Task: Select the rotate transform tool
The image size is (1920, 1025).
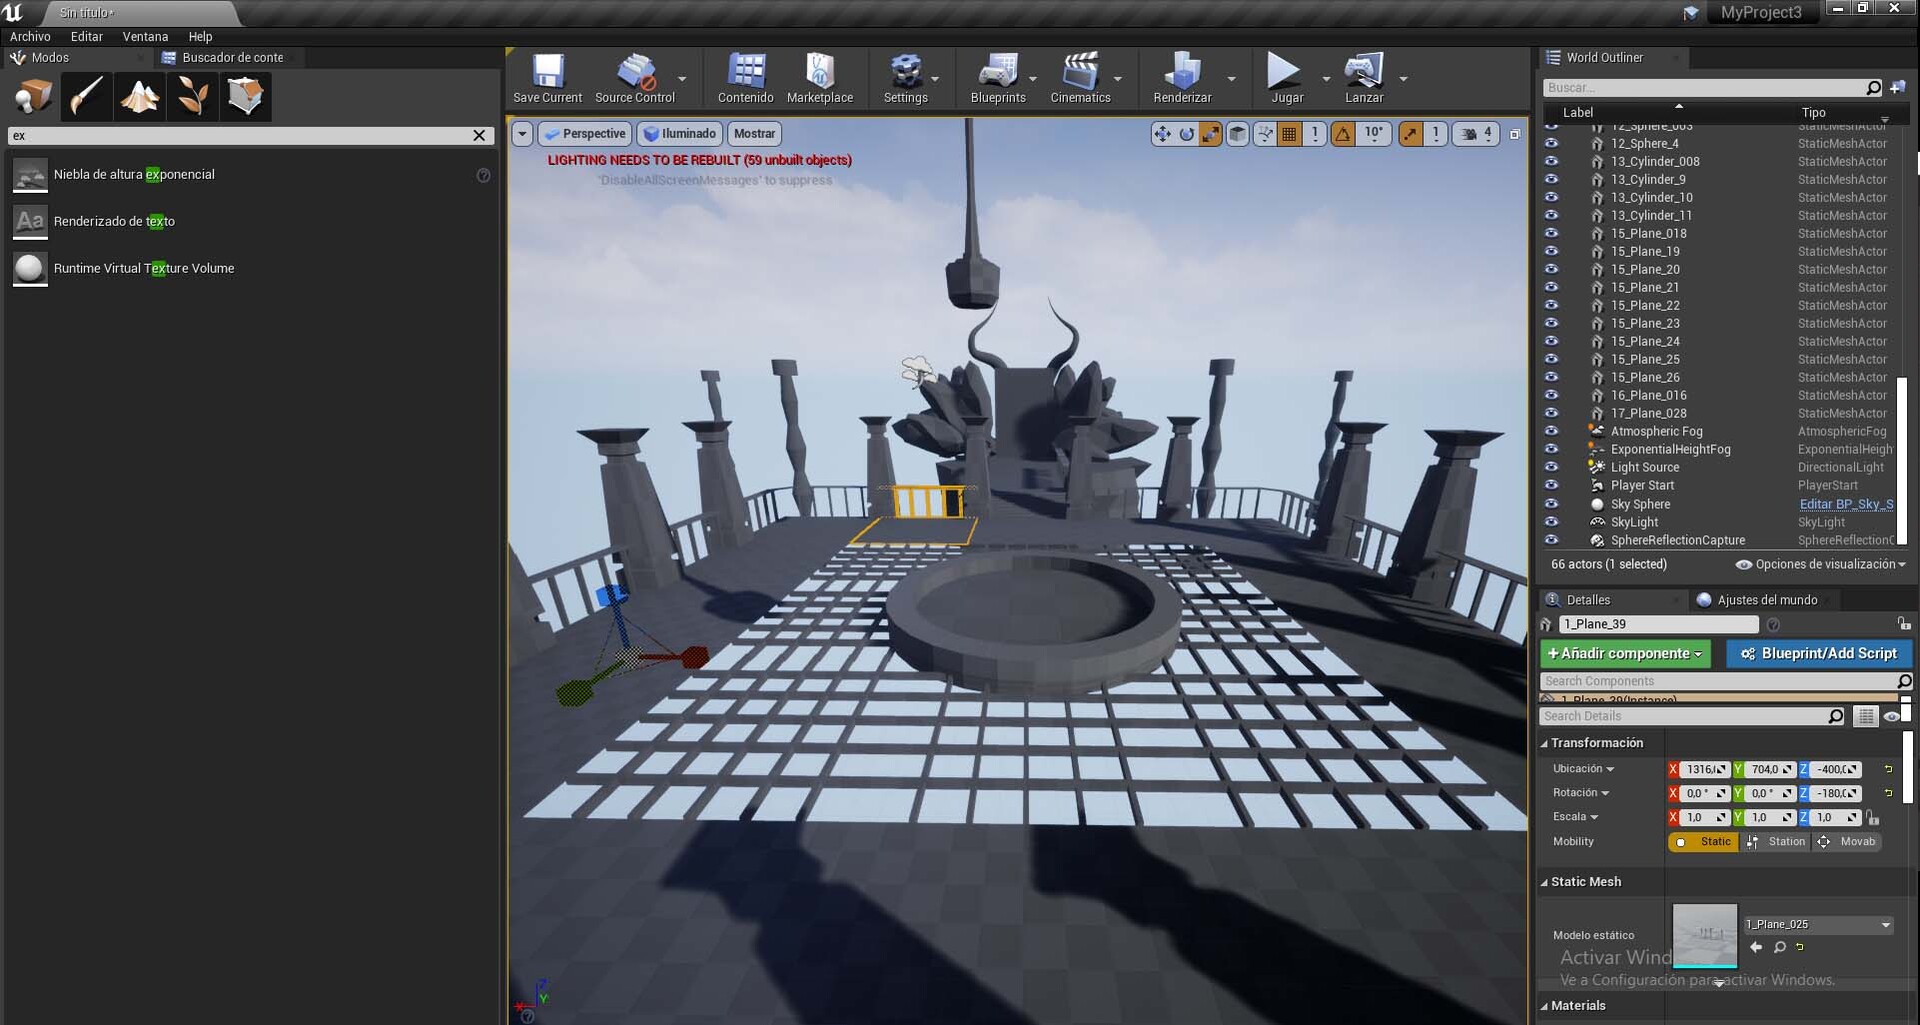Action: (1187, 133)
